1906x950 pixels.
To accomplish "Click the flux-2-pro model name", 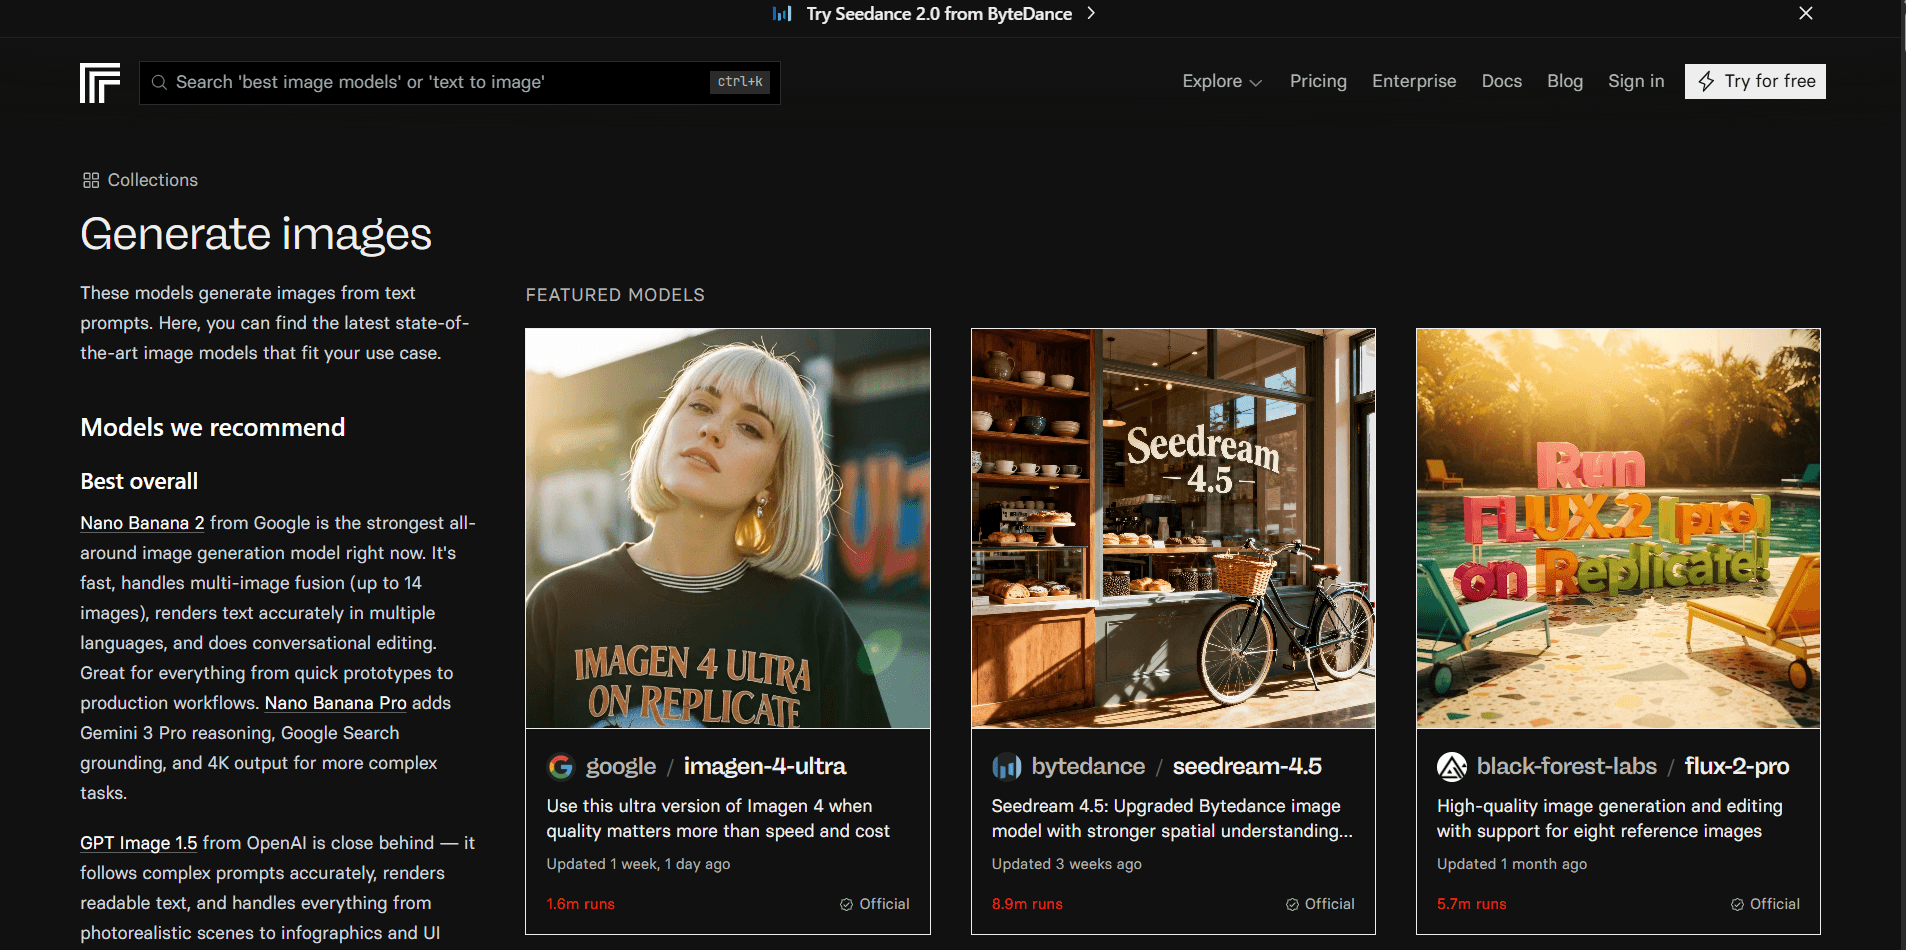I will 1737,766.
